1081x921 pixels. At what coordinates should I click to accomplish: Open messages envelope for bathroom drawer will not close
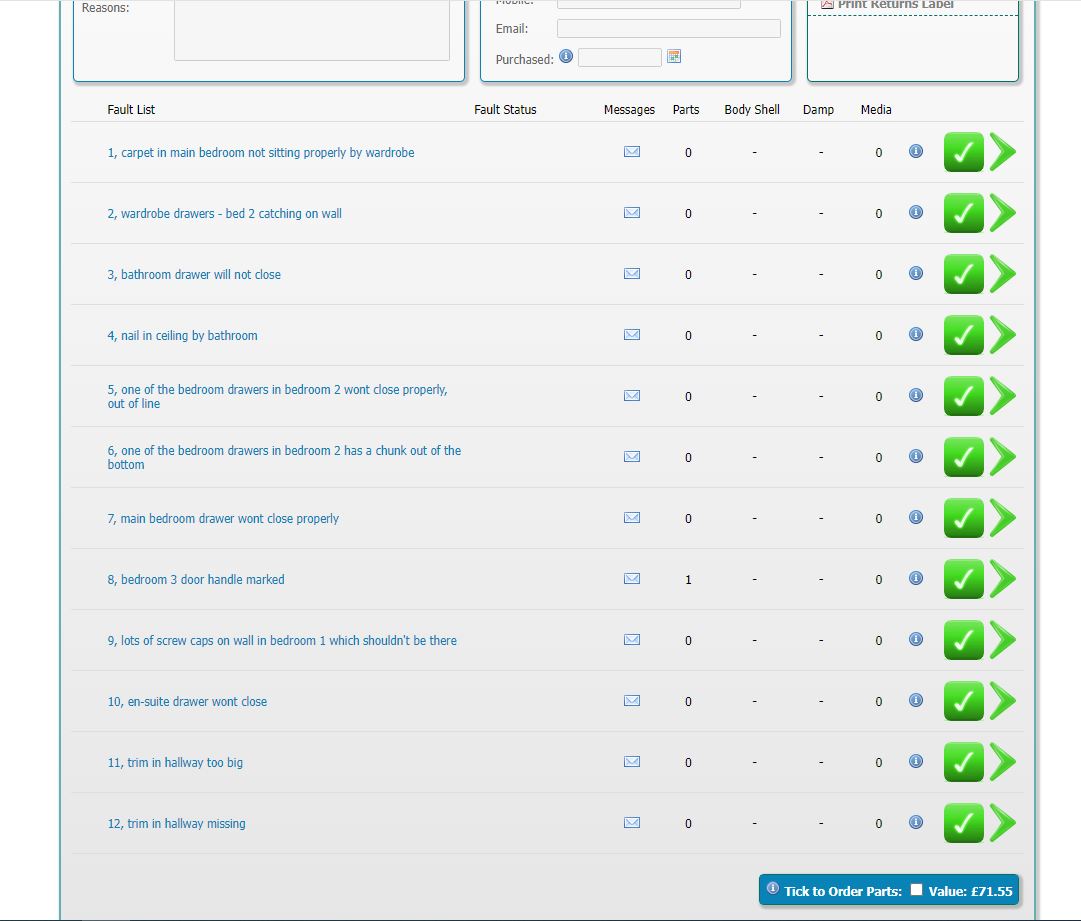[632, 274]
